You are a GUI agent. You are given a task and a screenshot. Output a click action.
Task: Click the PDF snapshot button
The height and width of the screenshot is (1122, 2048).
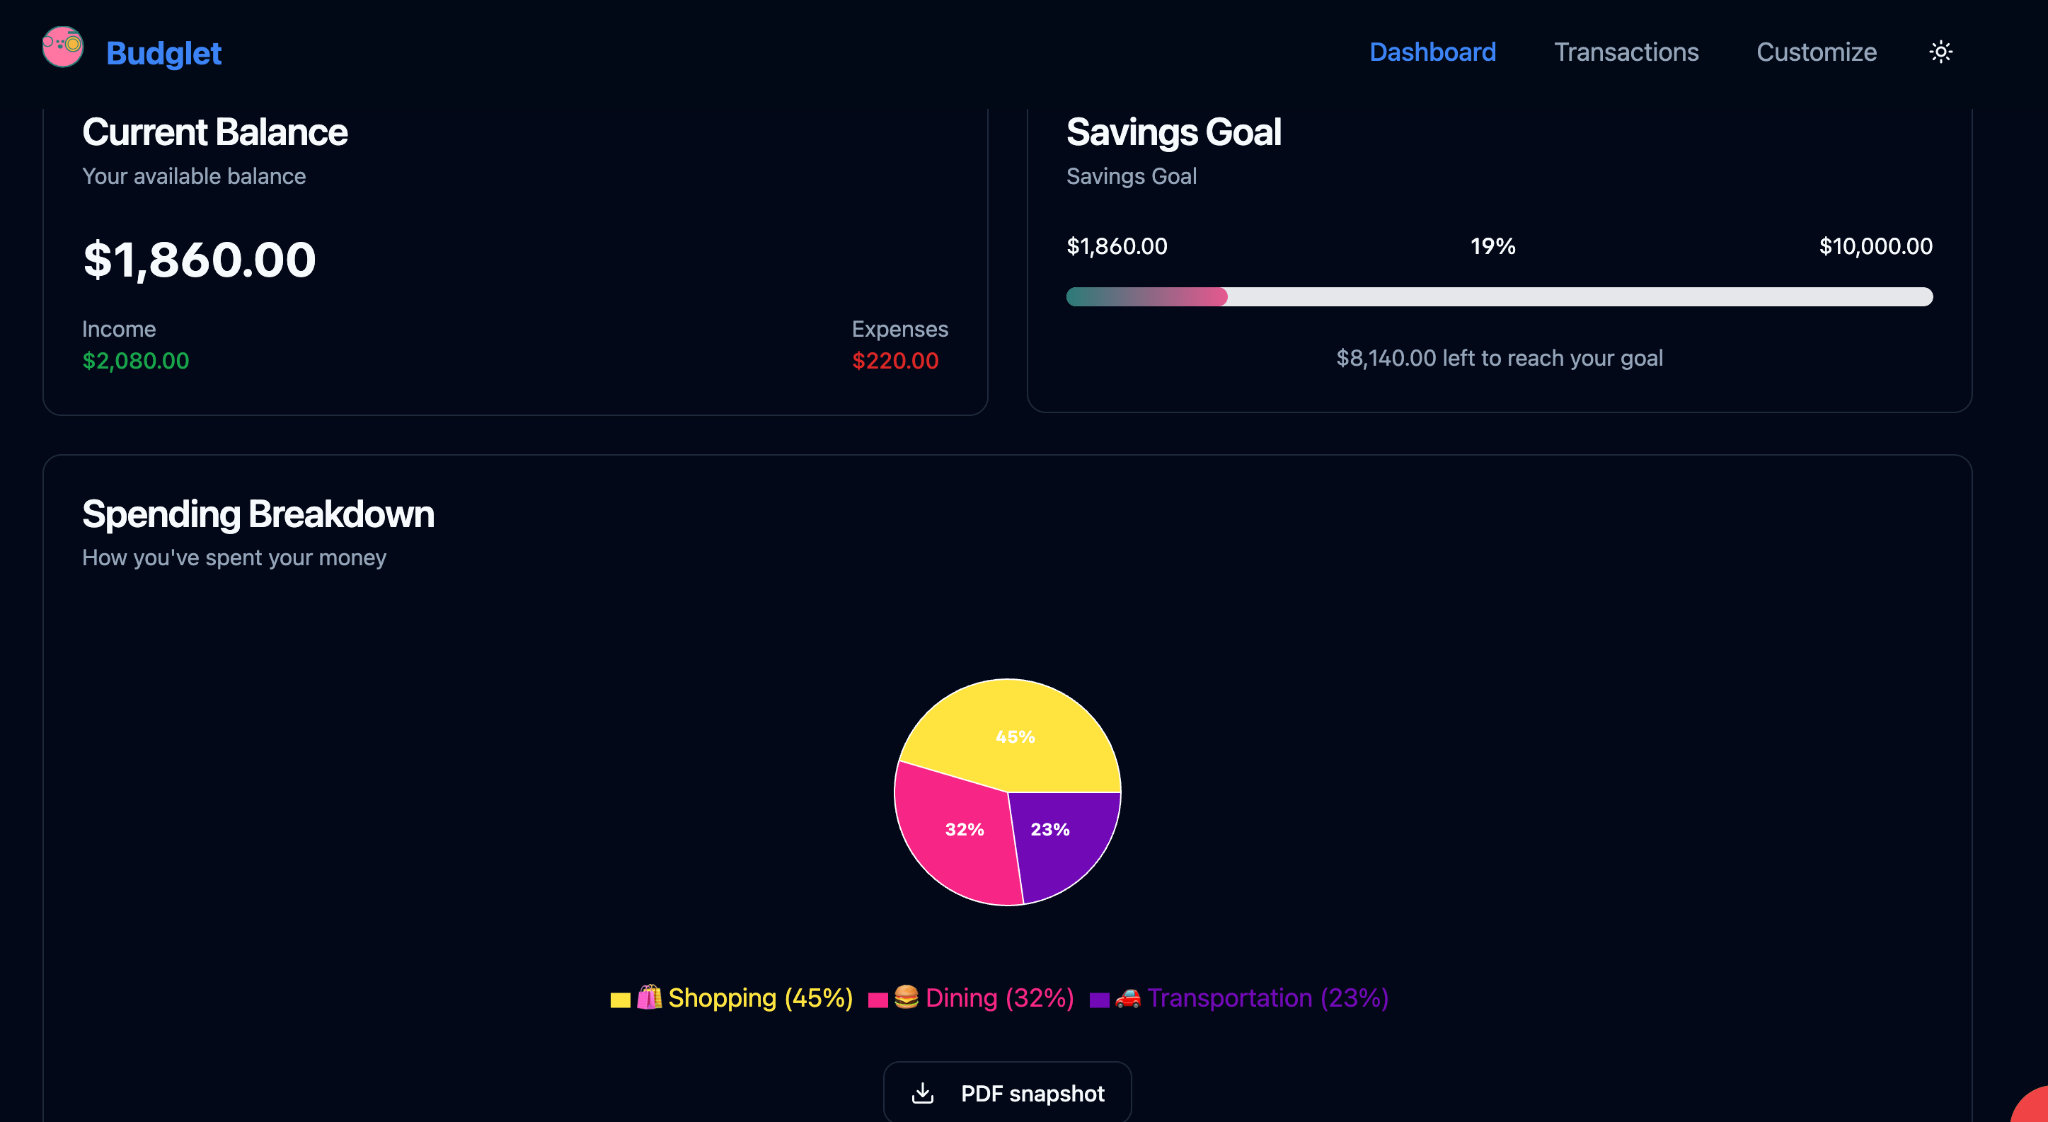pyautogui.click(x=1007, y=1093)
